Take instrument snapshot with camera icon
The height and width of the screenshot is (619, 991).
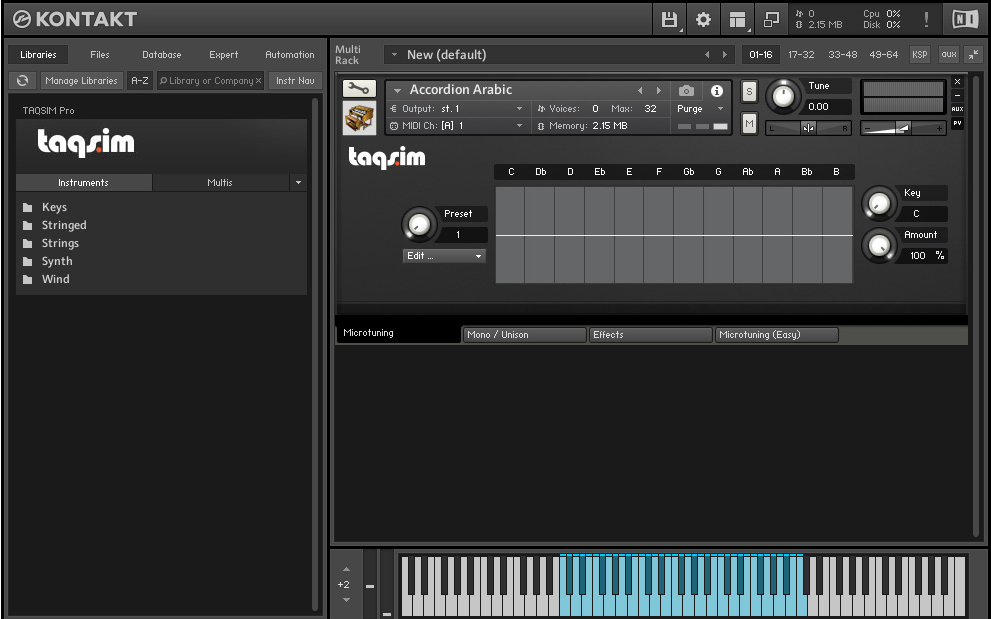686,91
